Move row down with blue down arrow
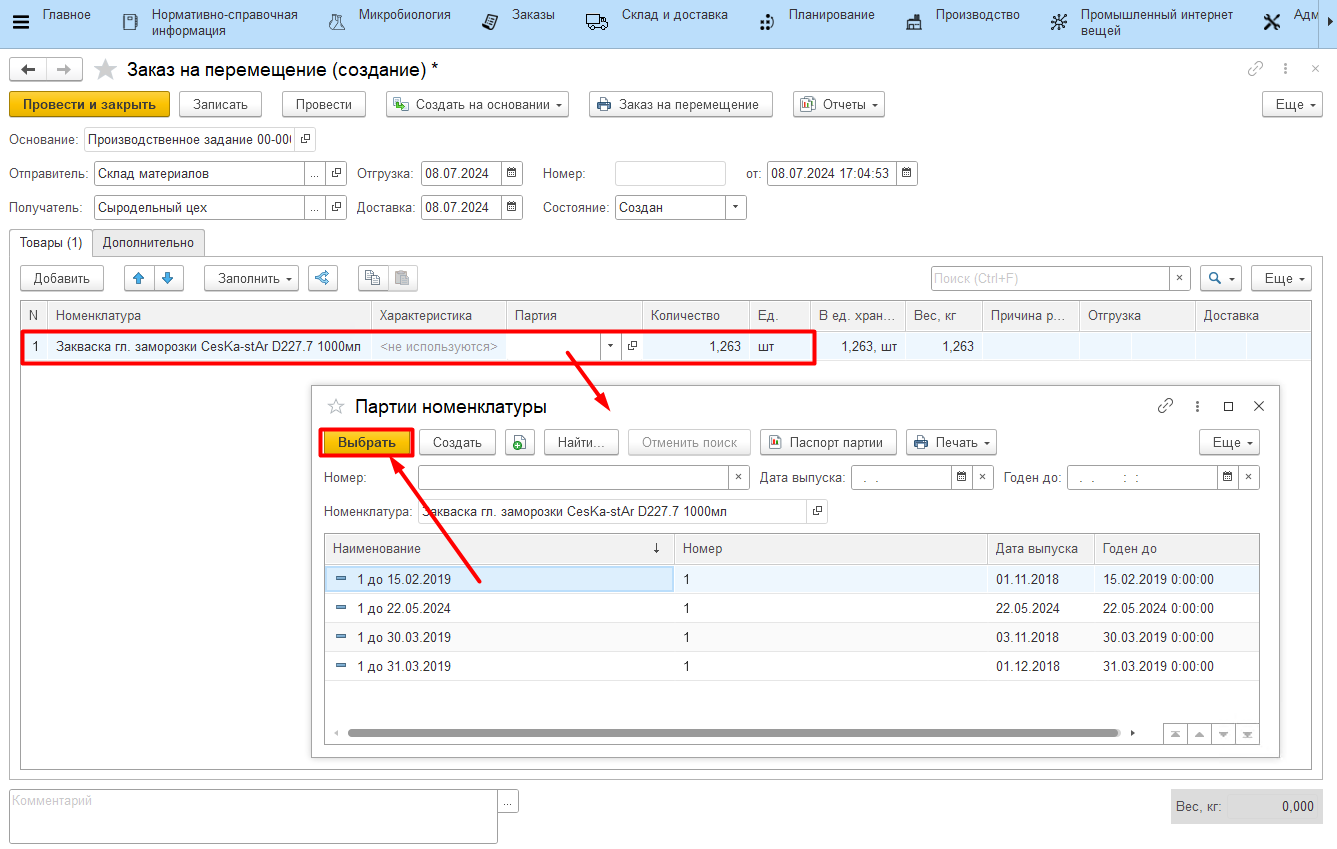 [x=168, y=278]
